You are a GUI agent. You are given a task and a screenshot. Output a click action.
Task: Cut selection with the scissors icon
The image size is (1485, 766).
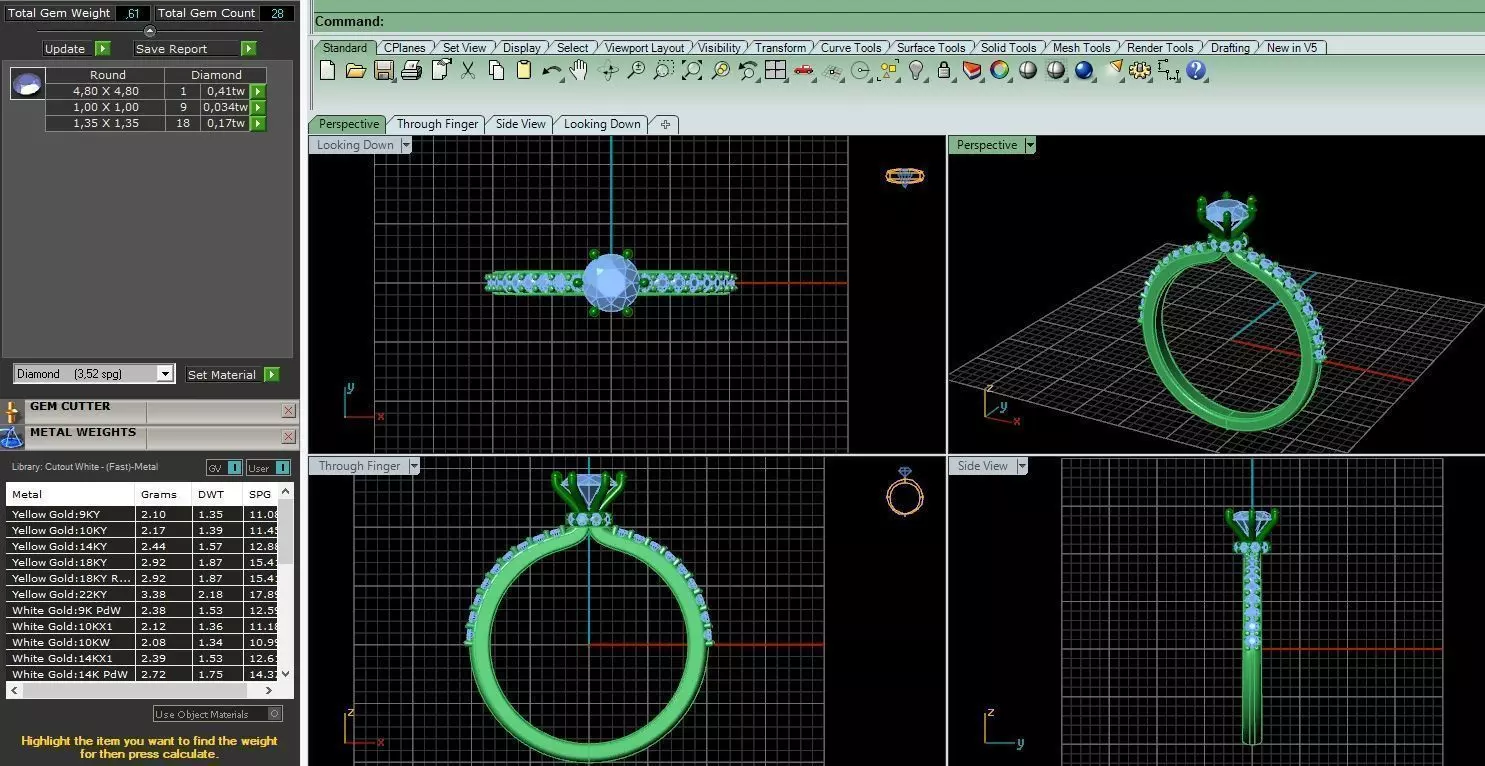click(x=468, y=70)
